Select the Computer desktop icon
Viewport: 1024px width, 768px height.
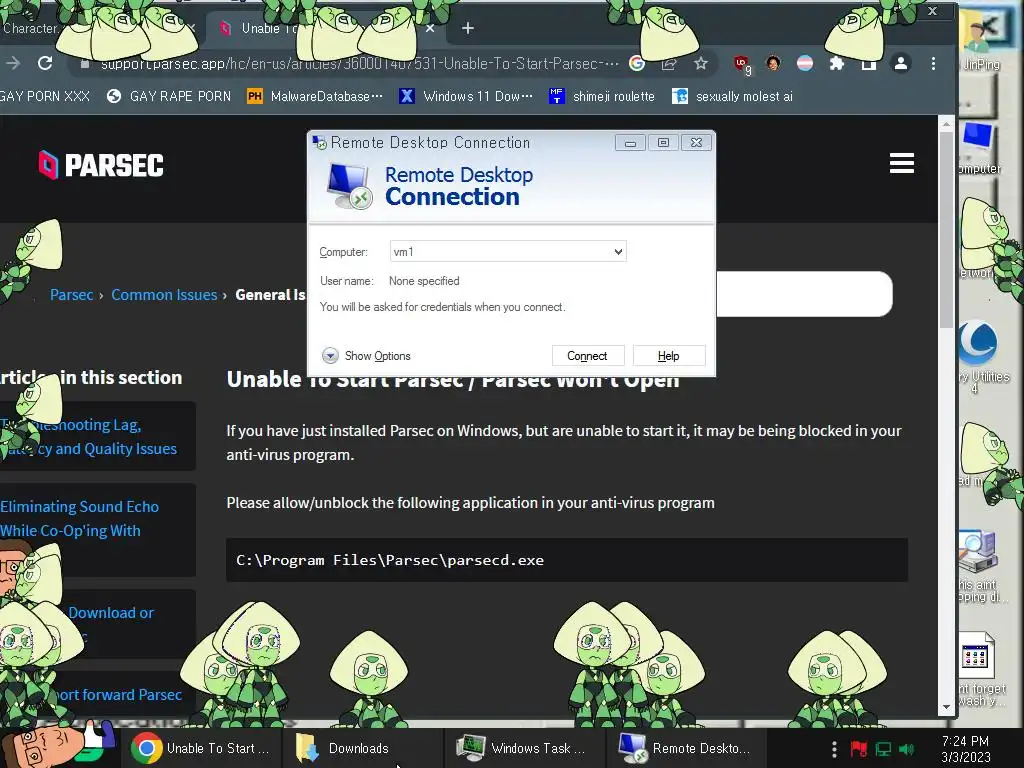[x=979, y=148]
